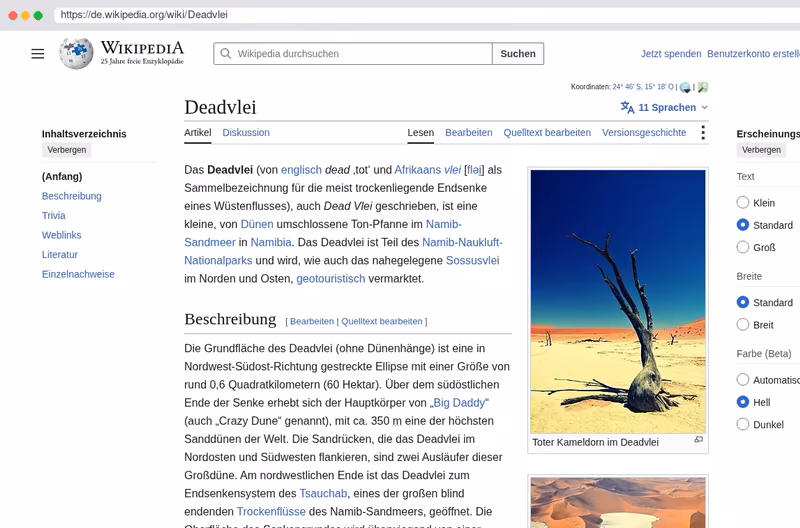The image size is (800, 528).
Task: Jump to Beschreibung in contents
Action: pos(71,196)
